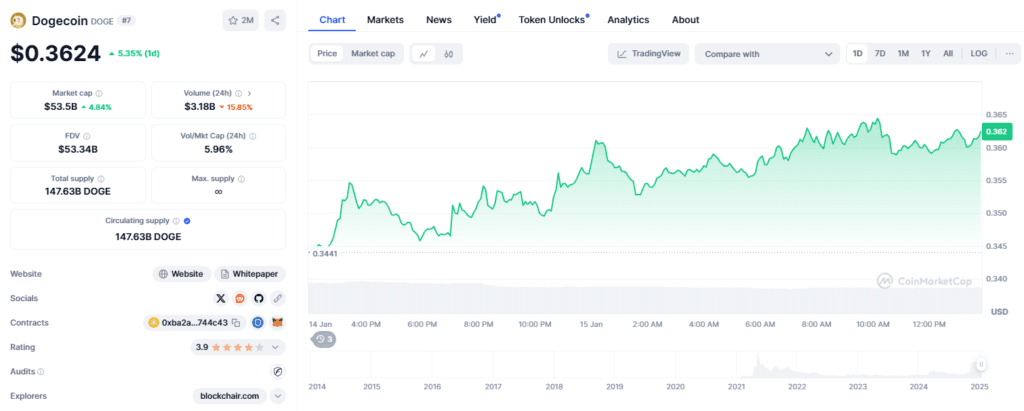
Task: Open blockchair.com explorer link
Action: [230, 396]
